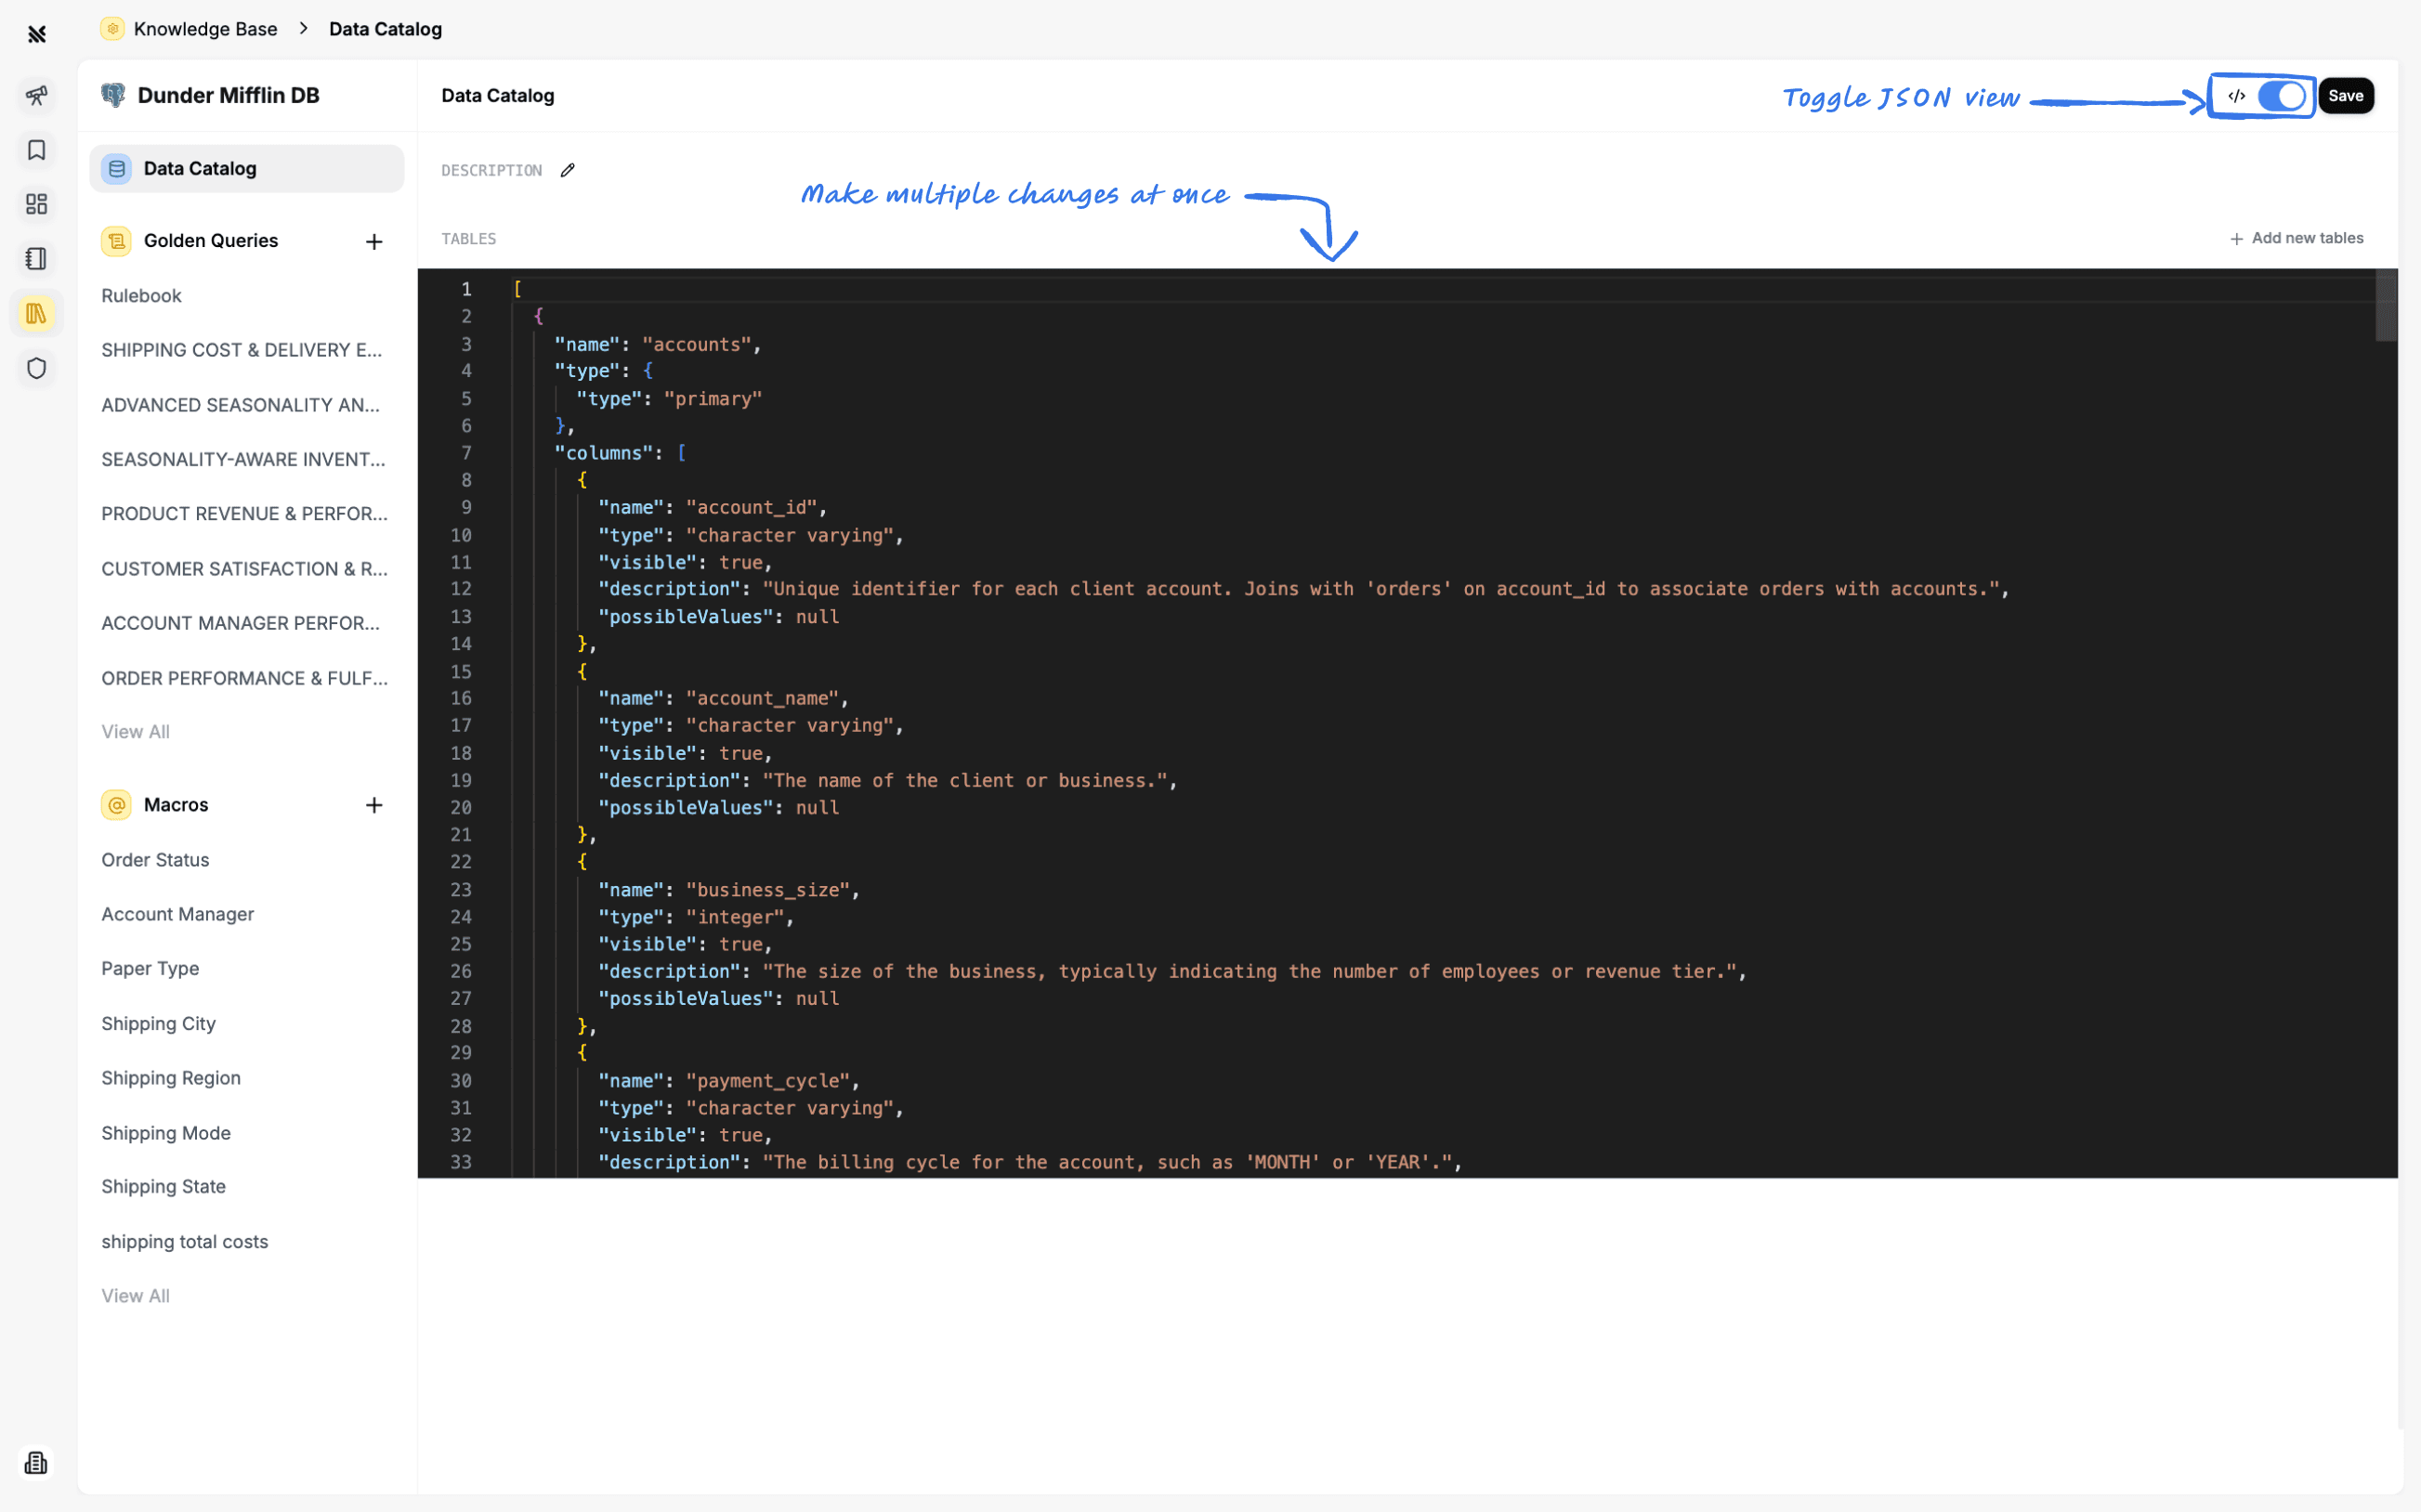Image resolution: width=2421 pixels, height=1512 pixels.
Task: Click the building icon at sidebar bottom
Action: (x=37, y=1462)
